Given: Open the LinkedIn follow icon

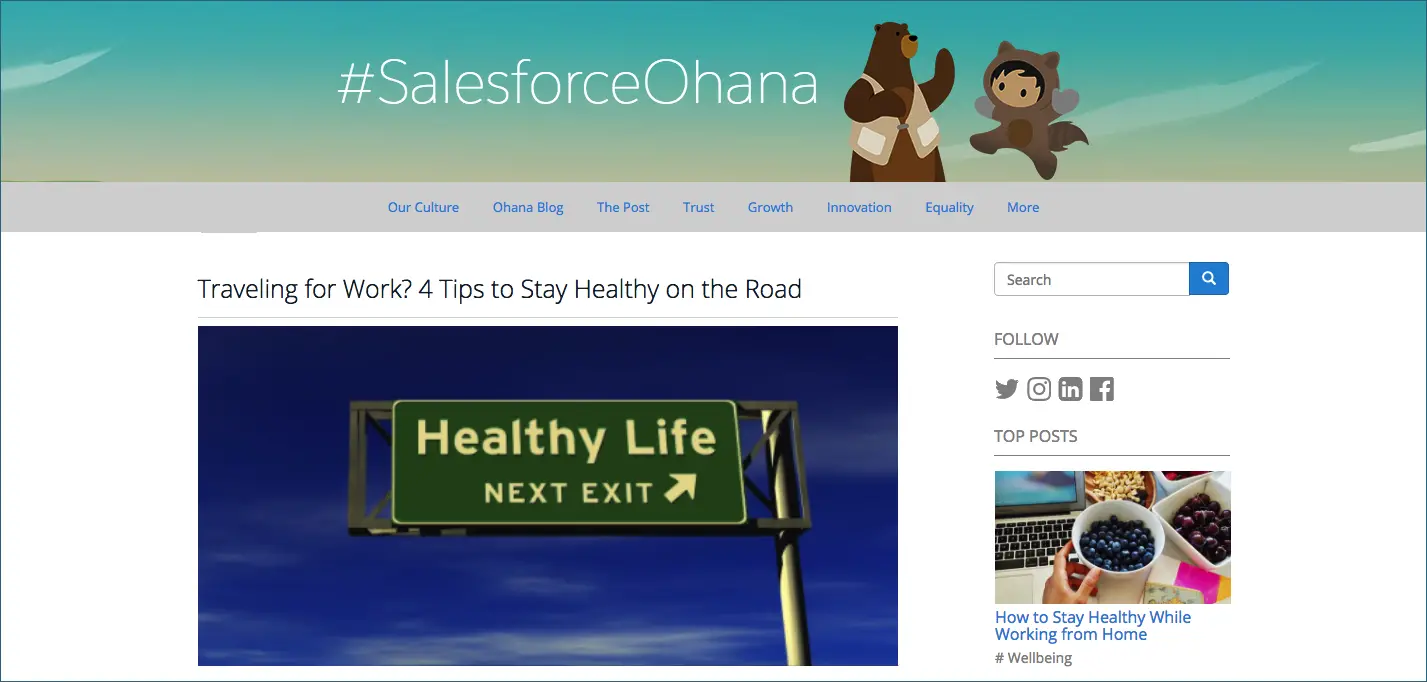Looking at the screenshot, I should (1070, 389).
